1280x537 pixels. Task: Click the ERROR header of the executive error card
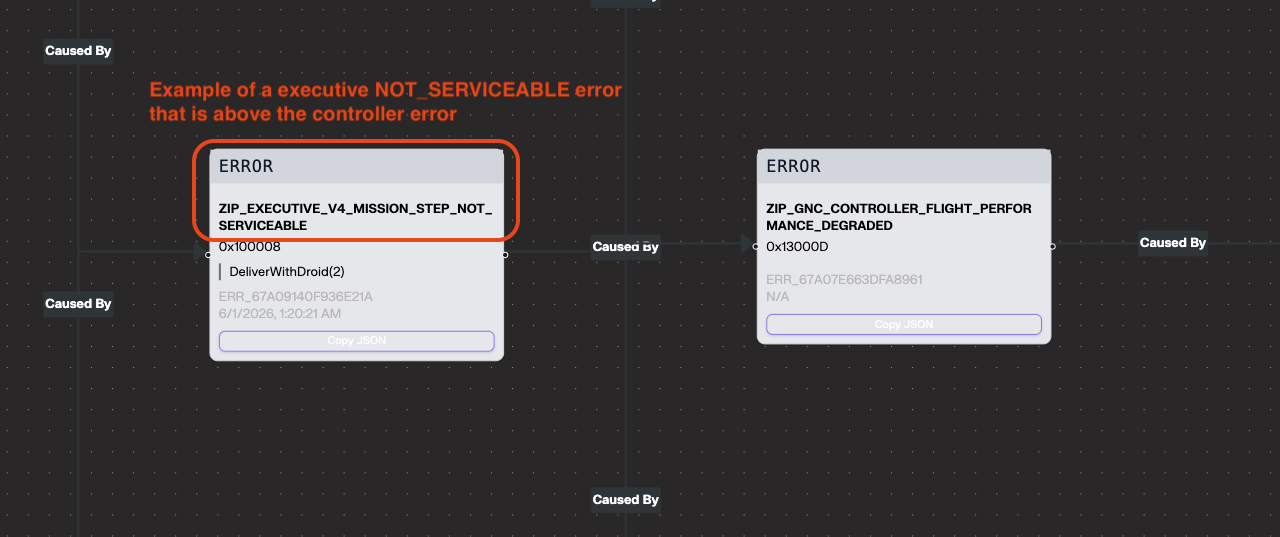[x=356, y=166]
